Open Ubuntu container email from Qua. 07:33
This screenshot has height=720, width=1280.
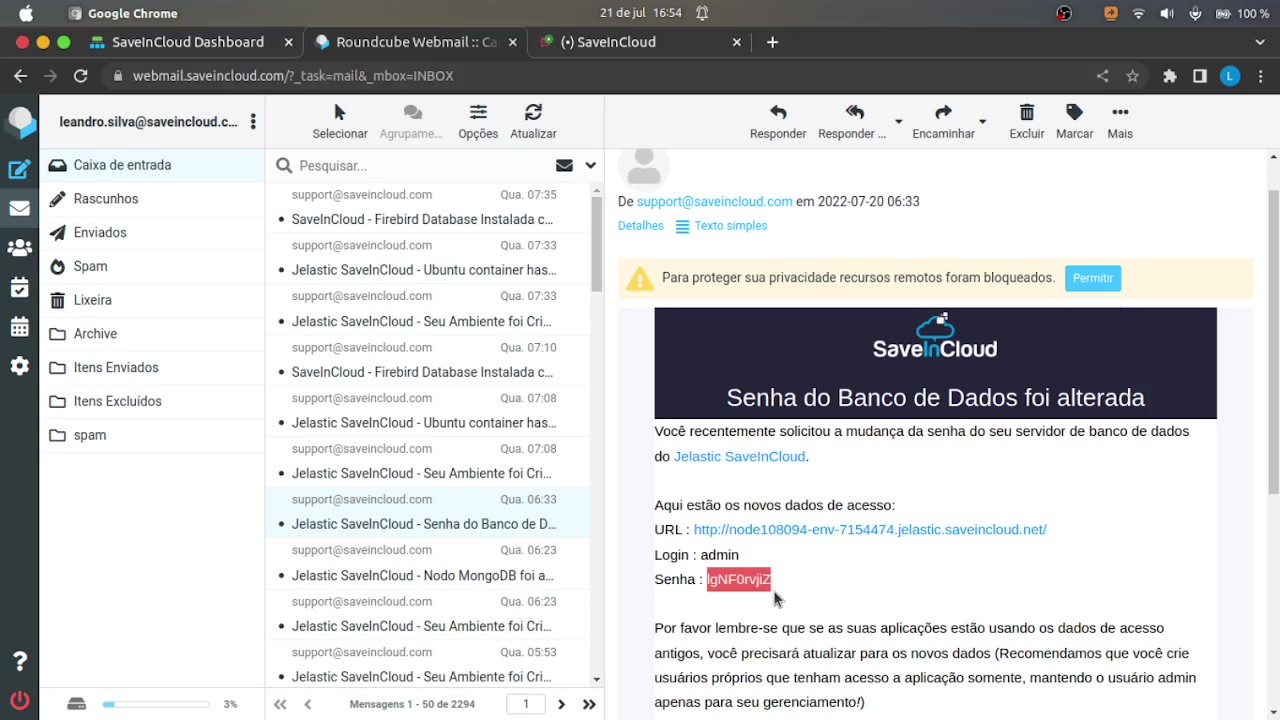(428, 258)
